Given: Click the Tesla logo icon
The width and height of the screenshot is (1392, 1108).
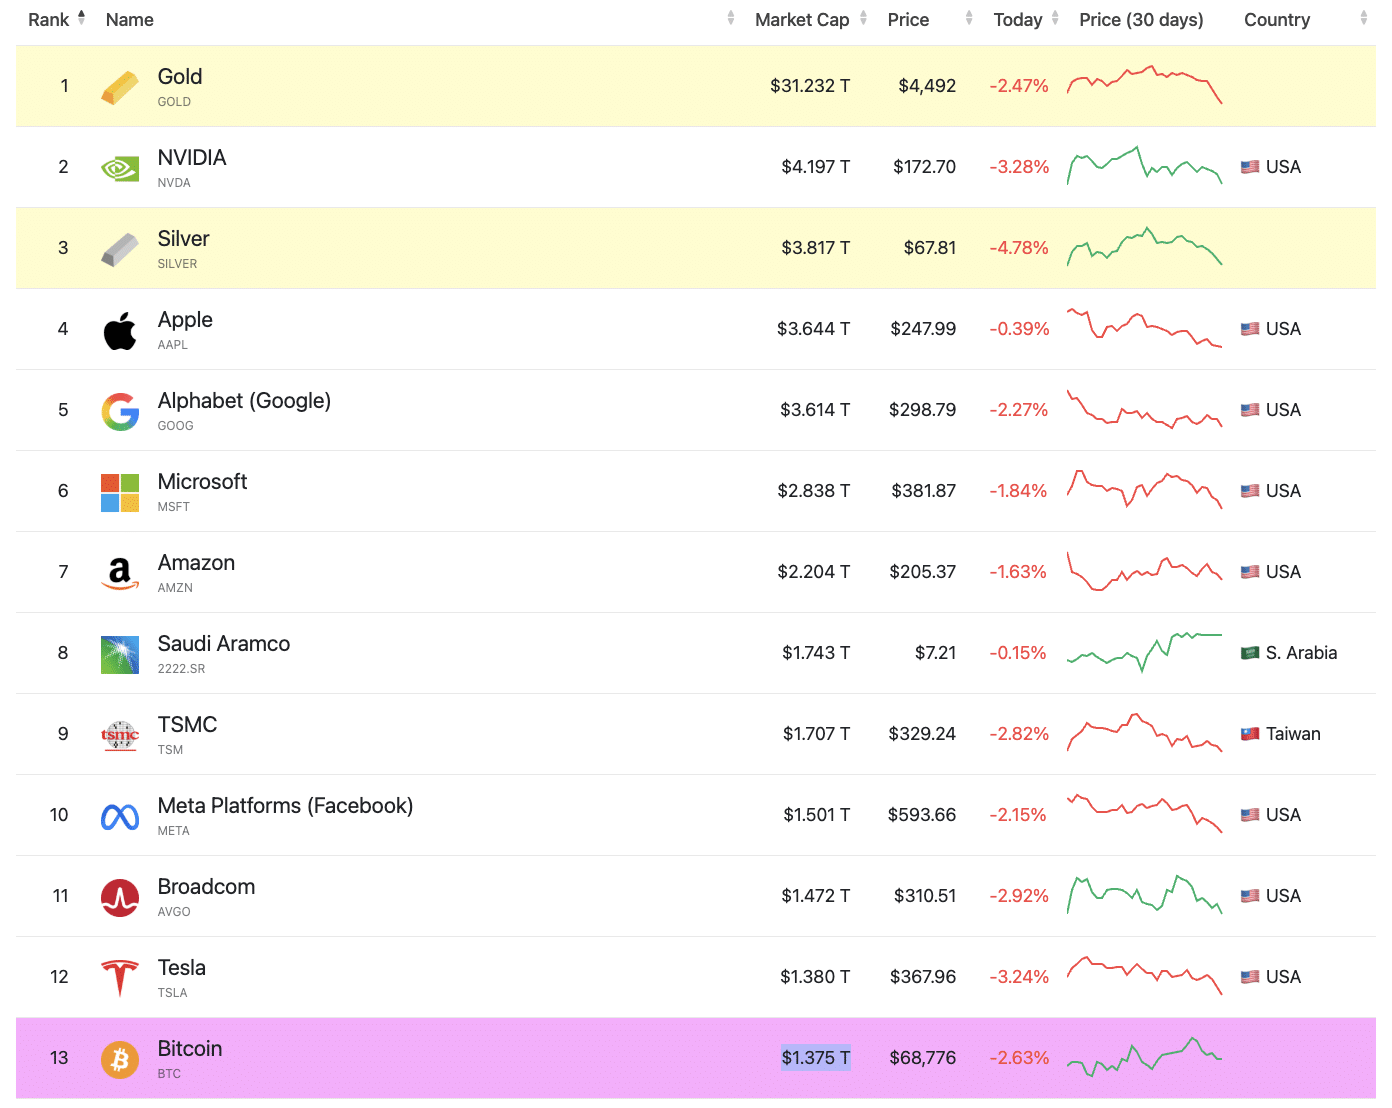Looking at the screenshot, I should pyautogui.click(x=120, y=978).
